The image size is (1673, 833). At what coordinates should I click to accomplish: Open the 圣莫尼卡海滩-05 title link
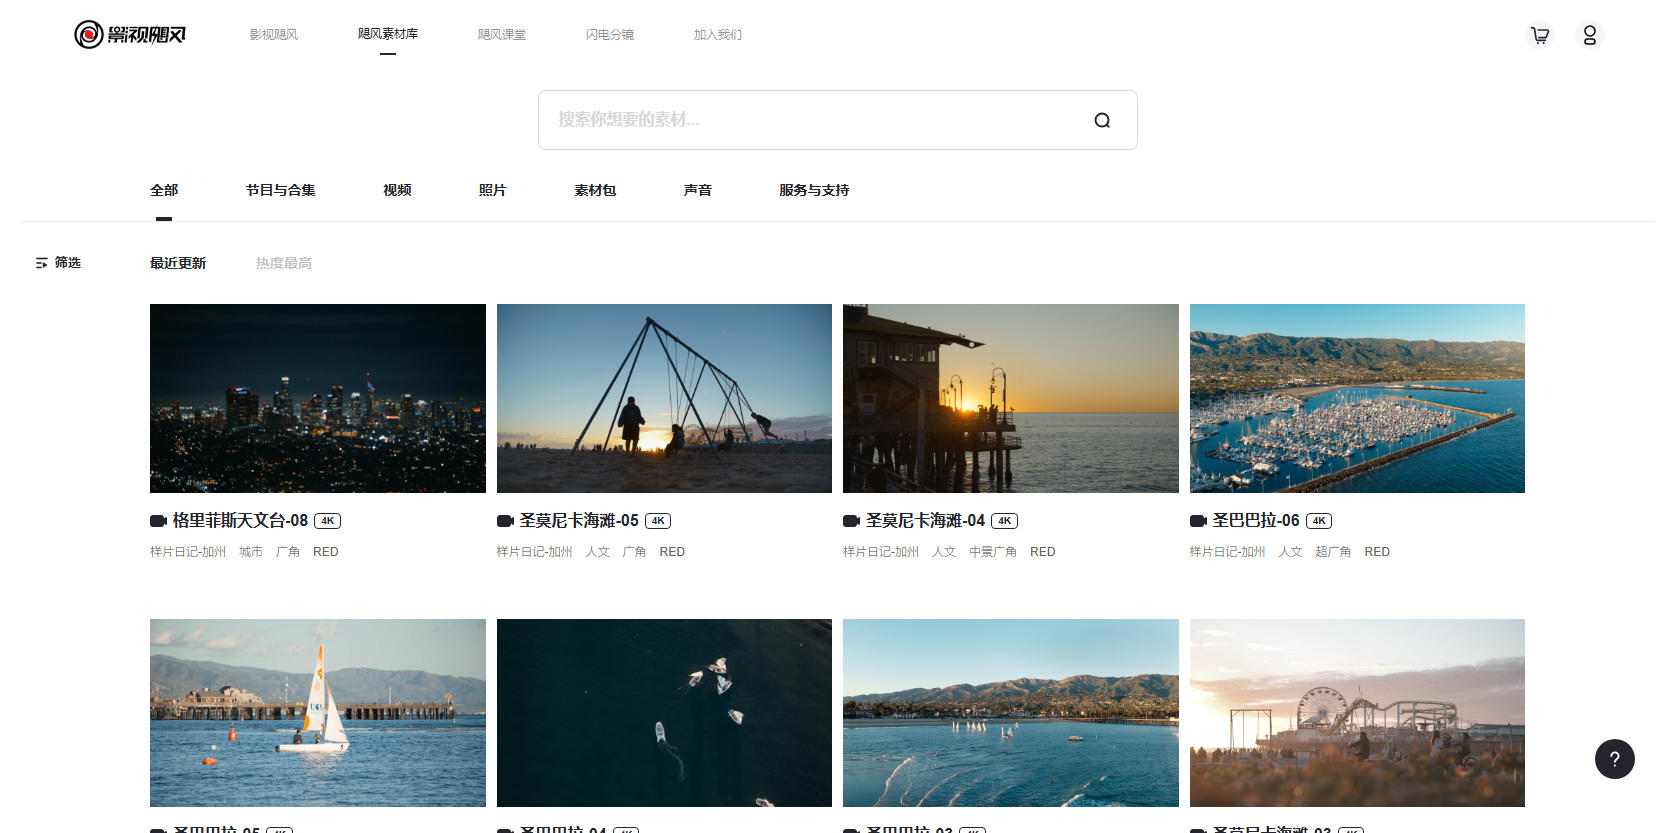[x=578, y=521]
